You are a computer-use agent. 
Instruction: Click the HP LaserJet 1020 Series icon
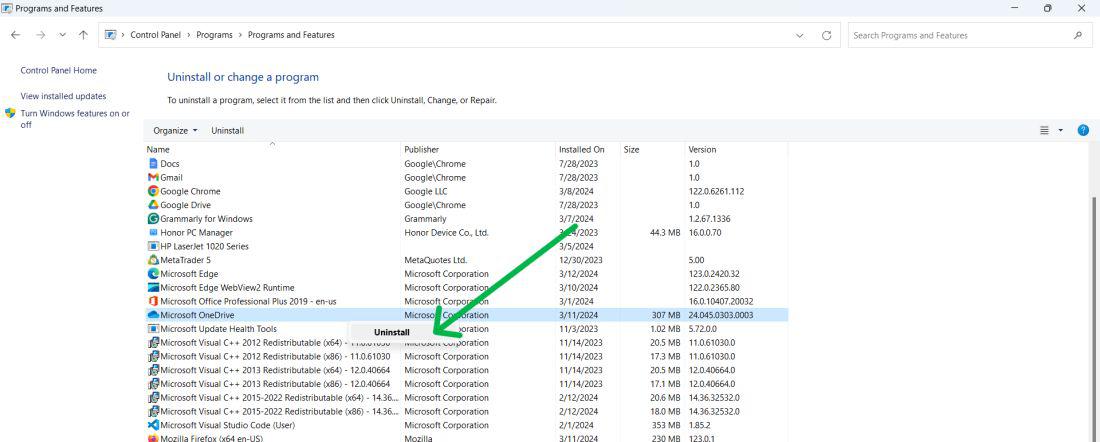point(154,246)
